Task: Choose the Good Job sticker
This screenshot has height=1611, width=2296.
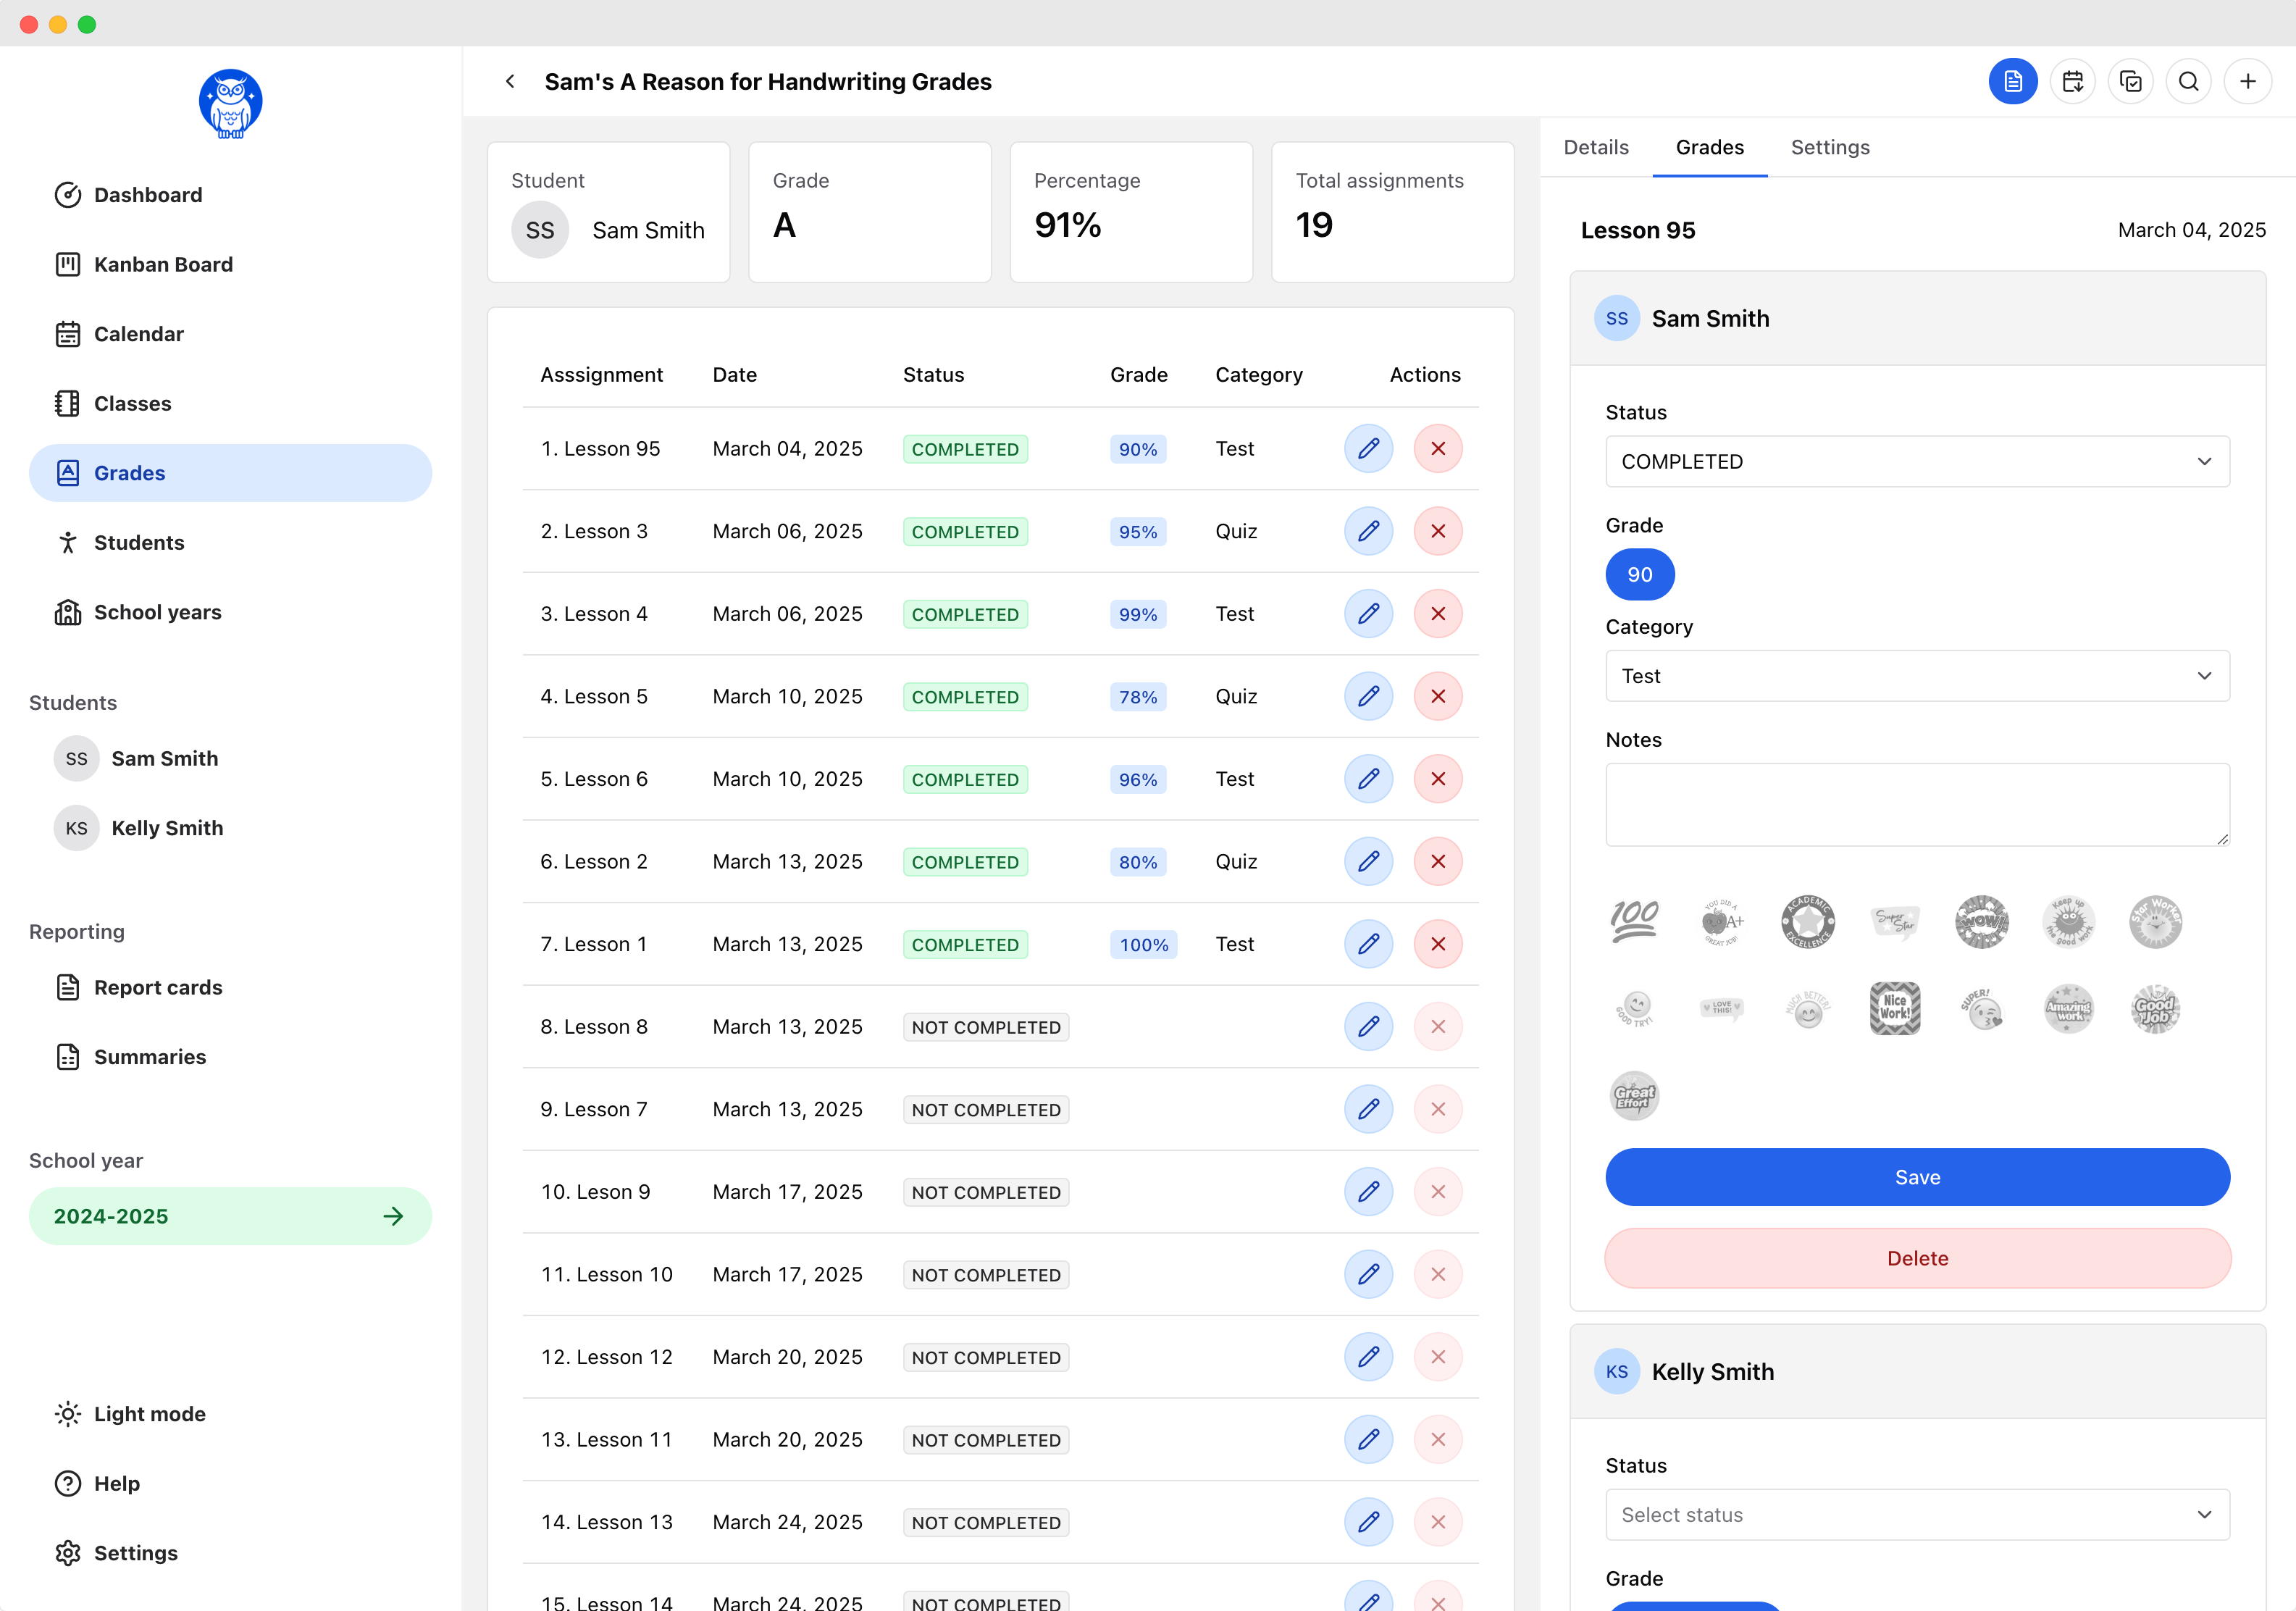Action: [x=2156, y=1008]
